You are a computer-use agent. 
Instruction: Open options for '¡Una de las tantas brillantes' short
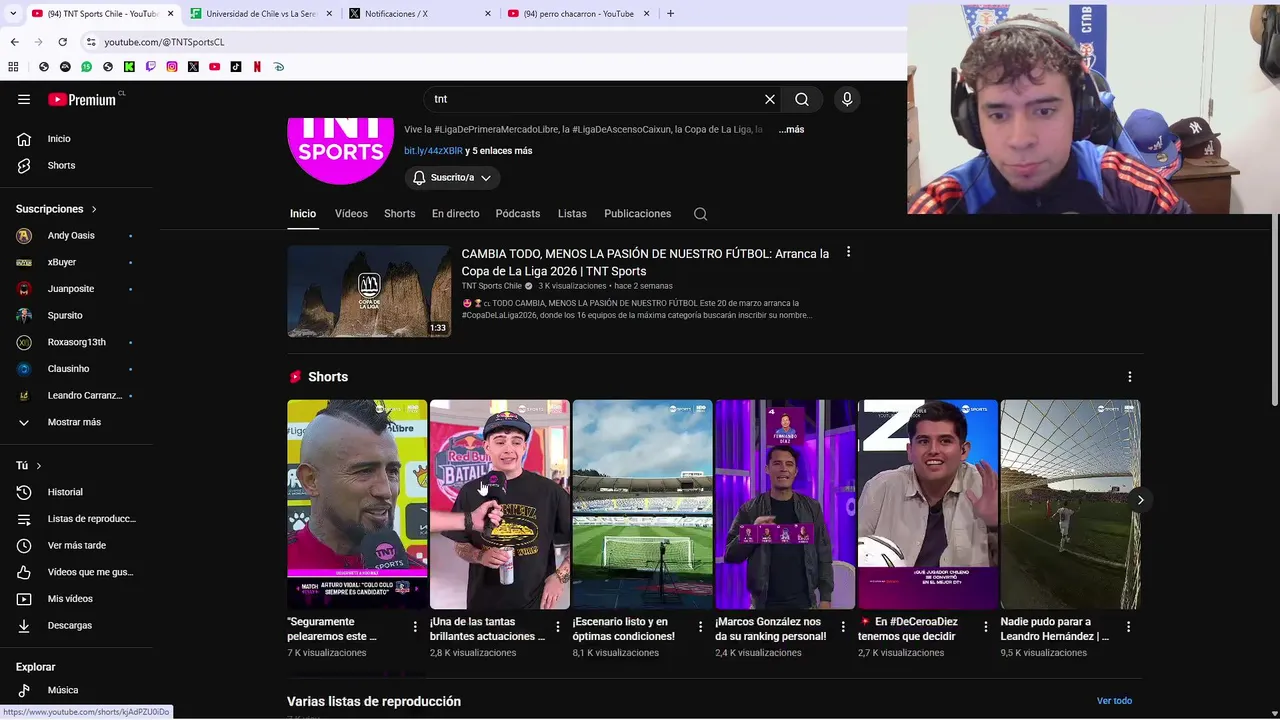pos(558,627)
